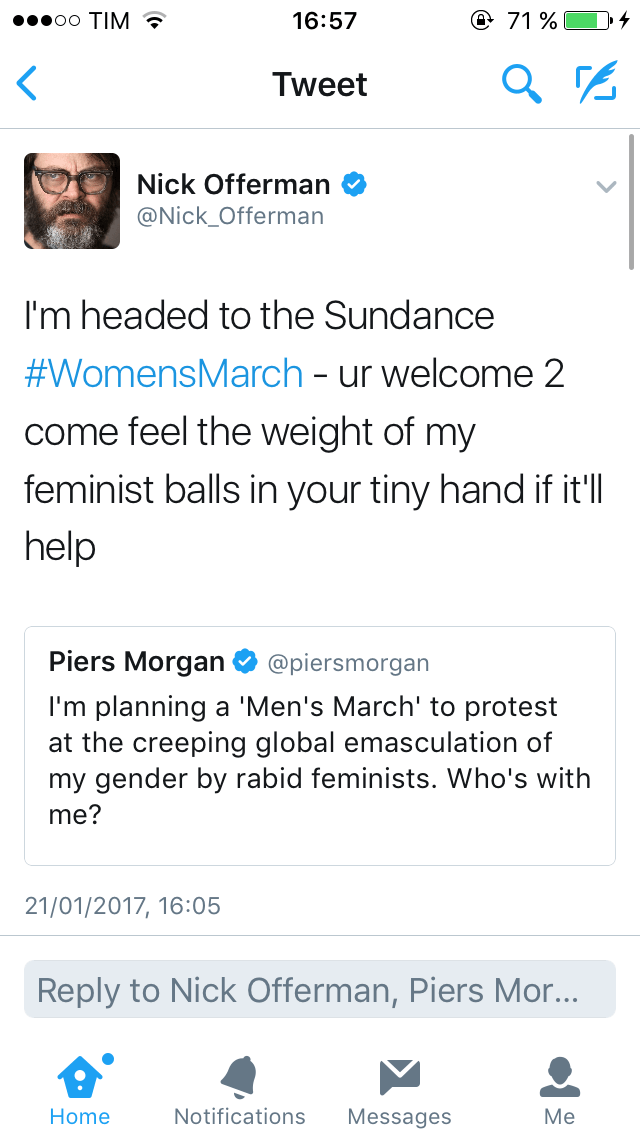Image resolution: width=640 pixels, height=1136 pixels.
Task: Open the quoted Piers Morgan tweet
Action: [x=319, y=760]
